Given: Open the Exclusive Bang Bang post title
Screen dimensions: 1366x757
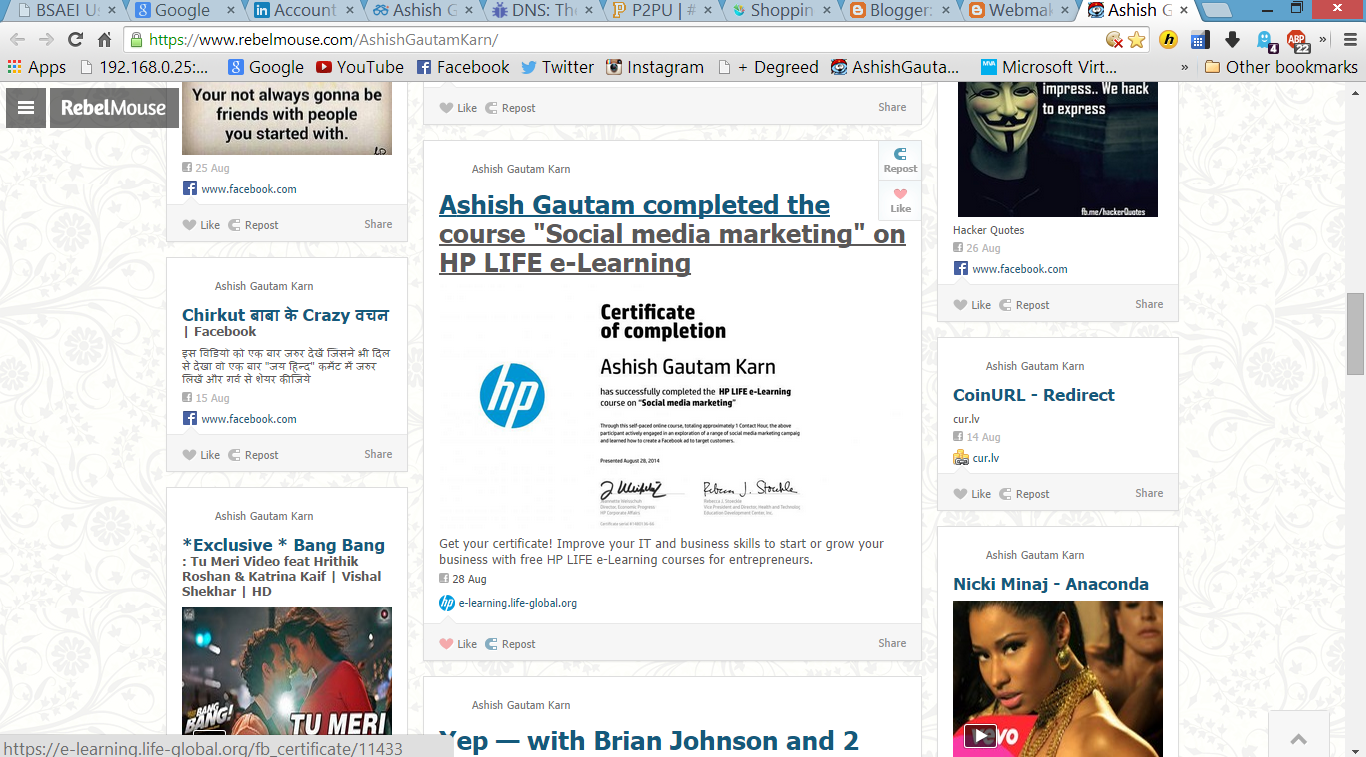Looking at the screenshot, I should [x=283, y=567].
